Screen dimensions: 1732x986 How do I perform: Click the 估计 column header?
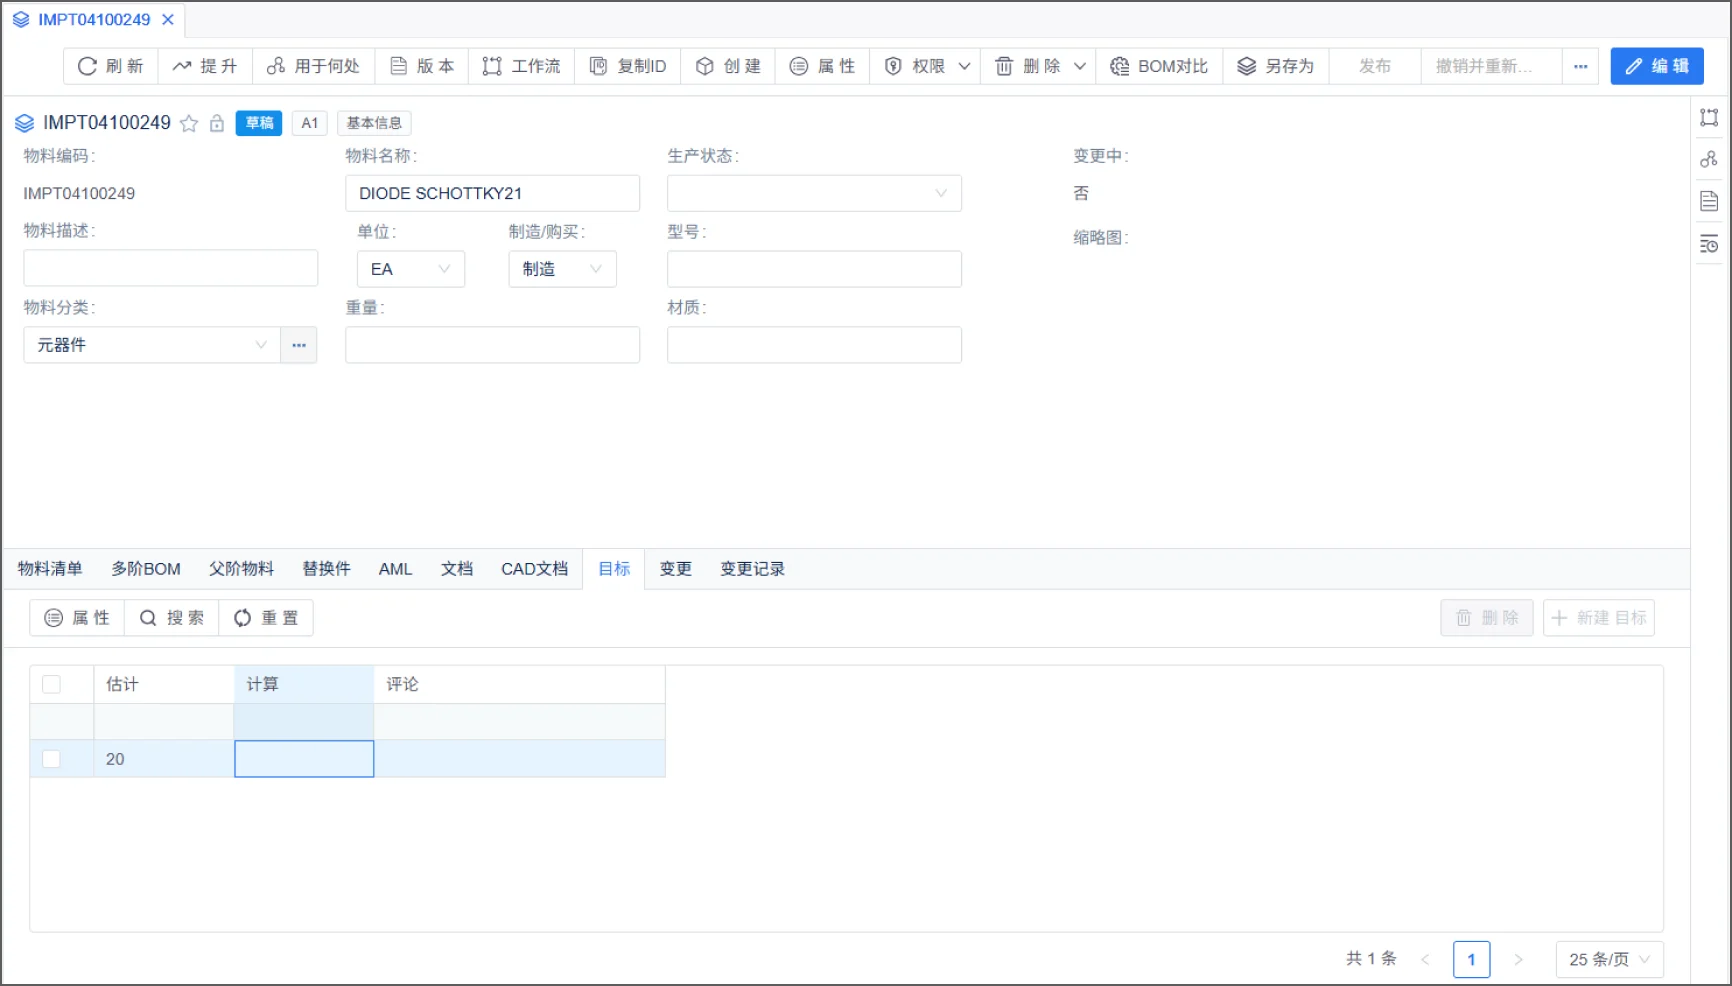point(164,684)
